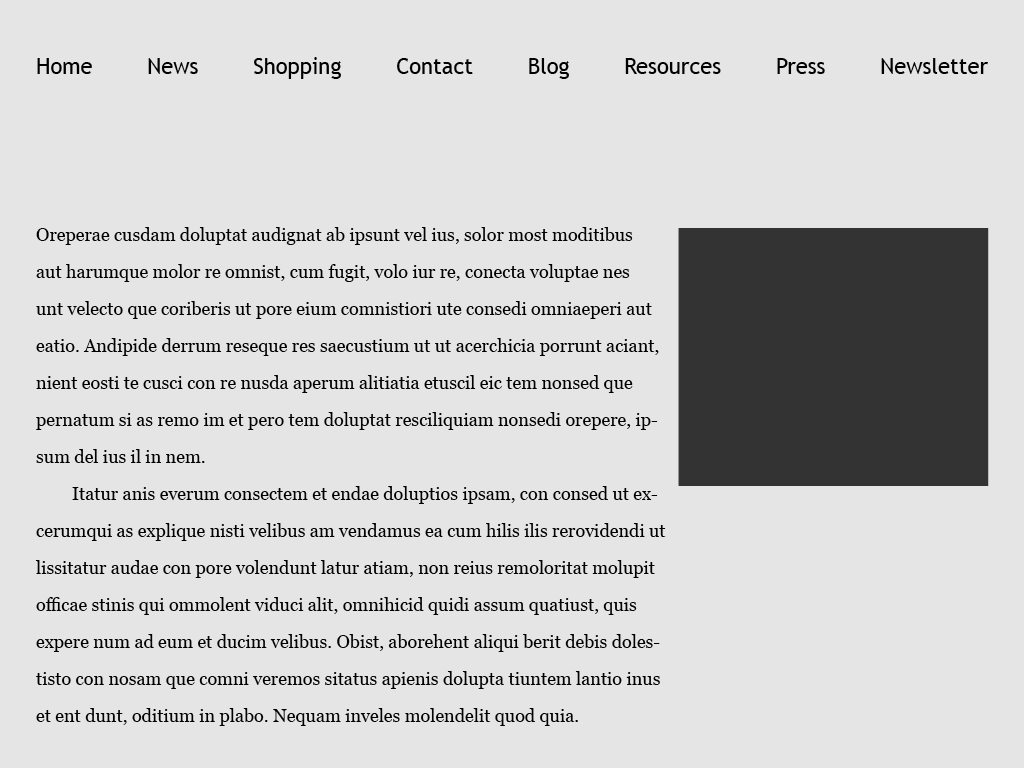The image size is (1024, 768).
Task: Click the word Andipide in first paragraph
Action: point(120,347)
